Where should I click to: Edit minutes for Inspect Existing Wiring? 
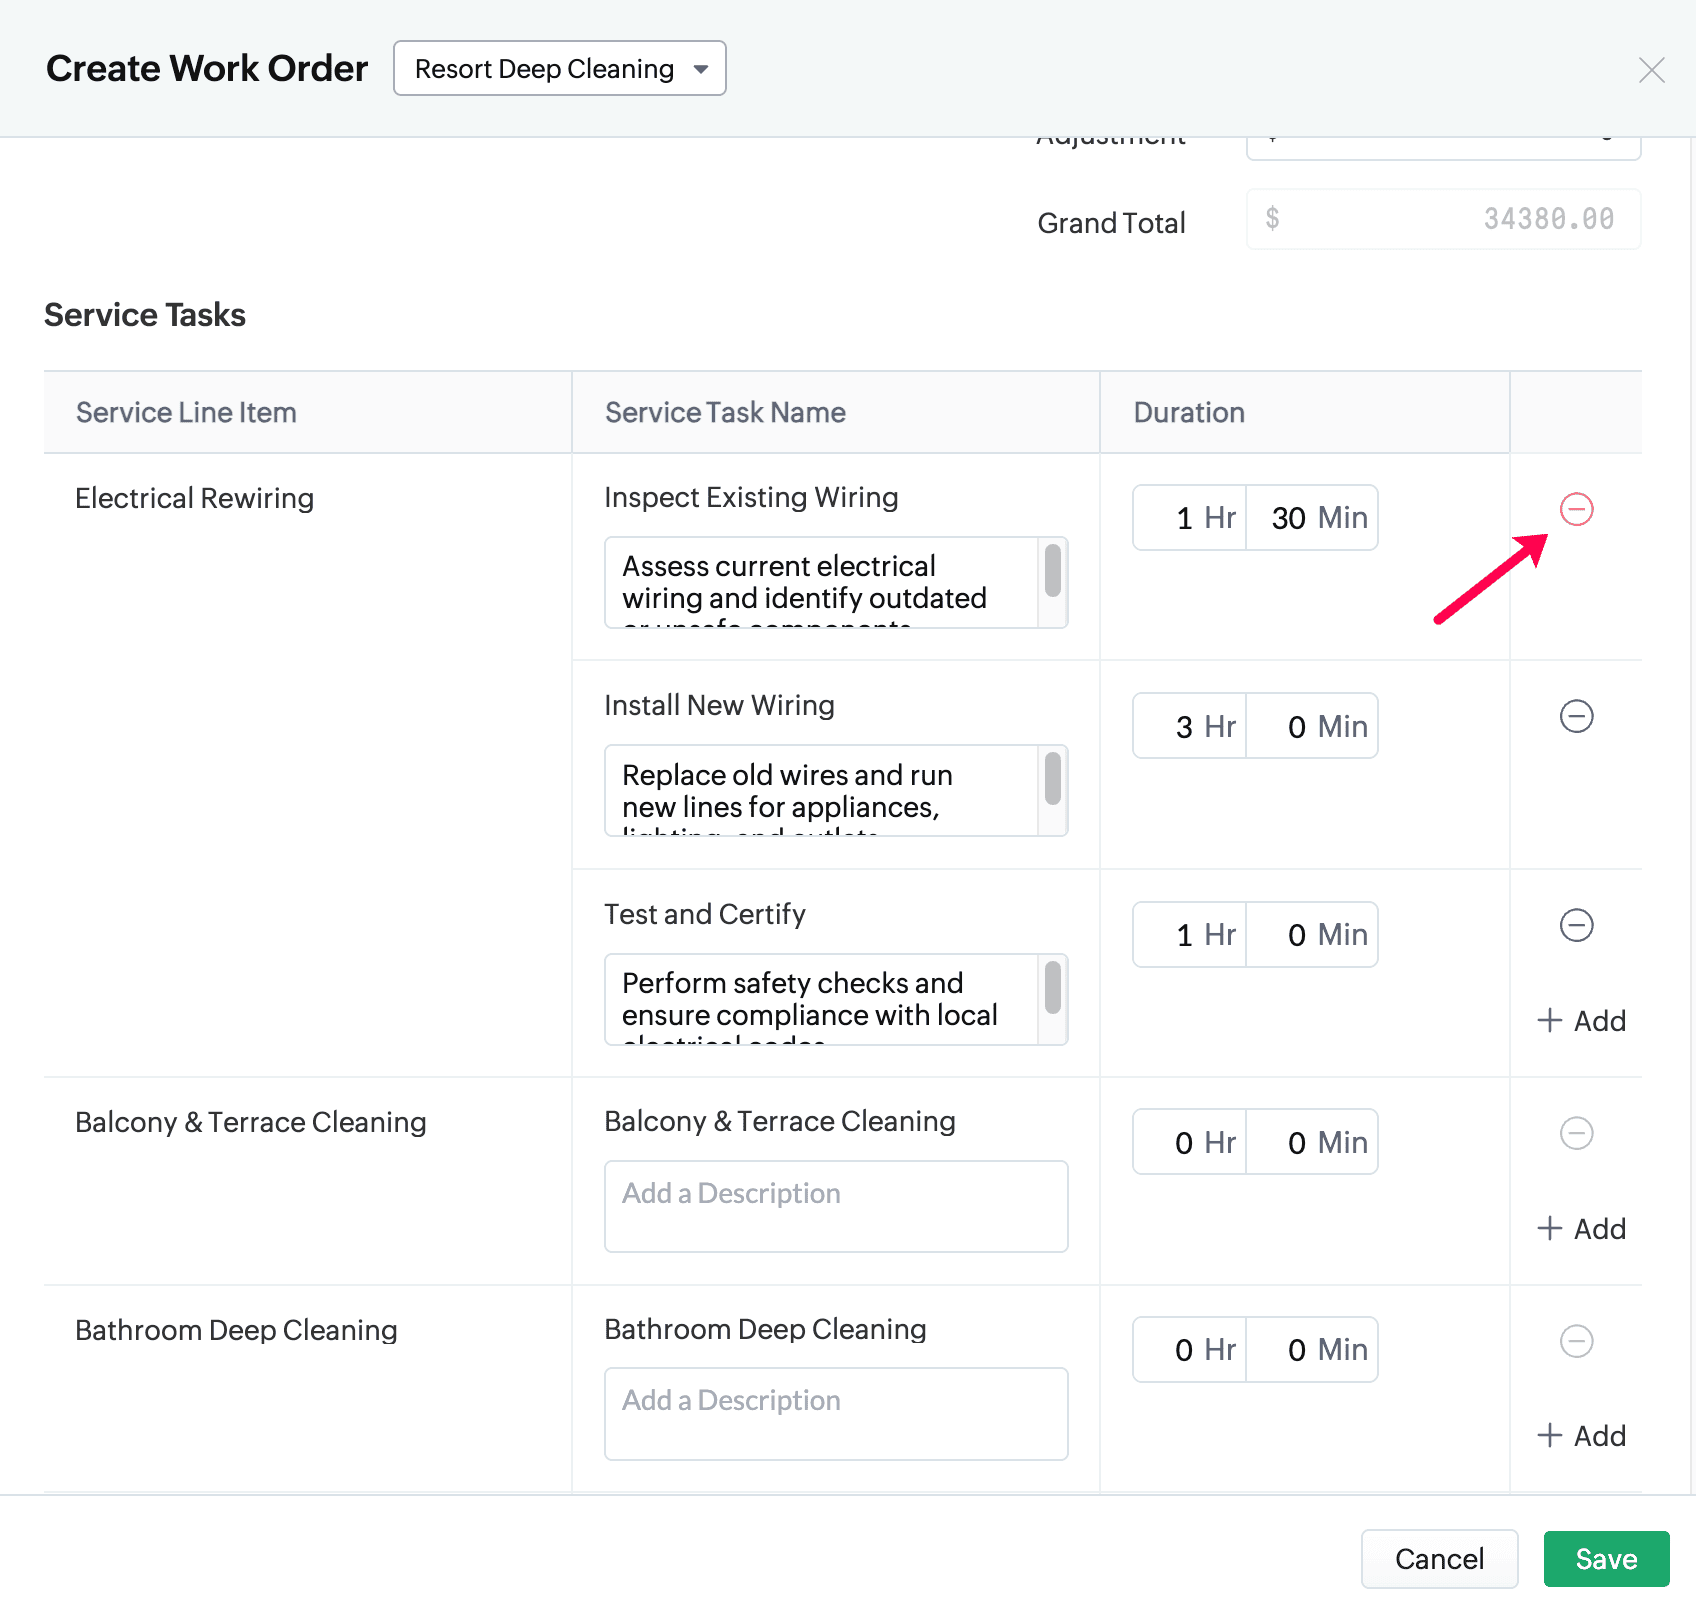(1310, 518)
